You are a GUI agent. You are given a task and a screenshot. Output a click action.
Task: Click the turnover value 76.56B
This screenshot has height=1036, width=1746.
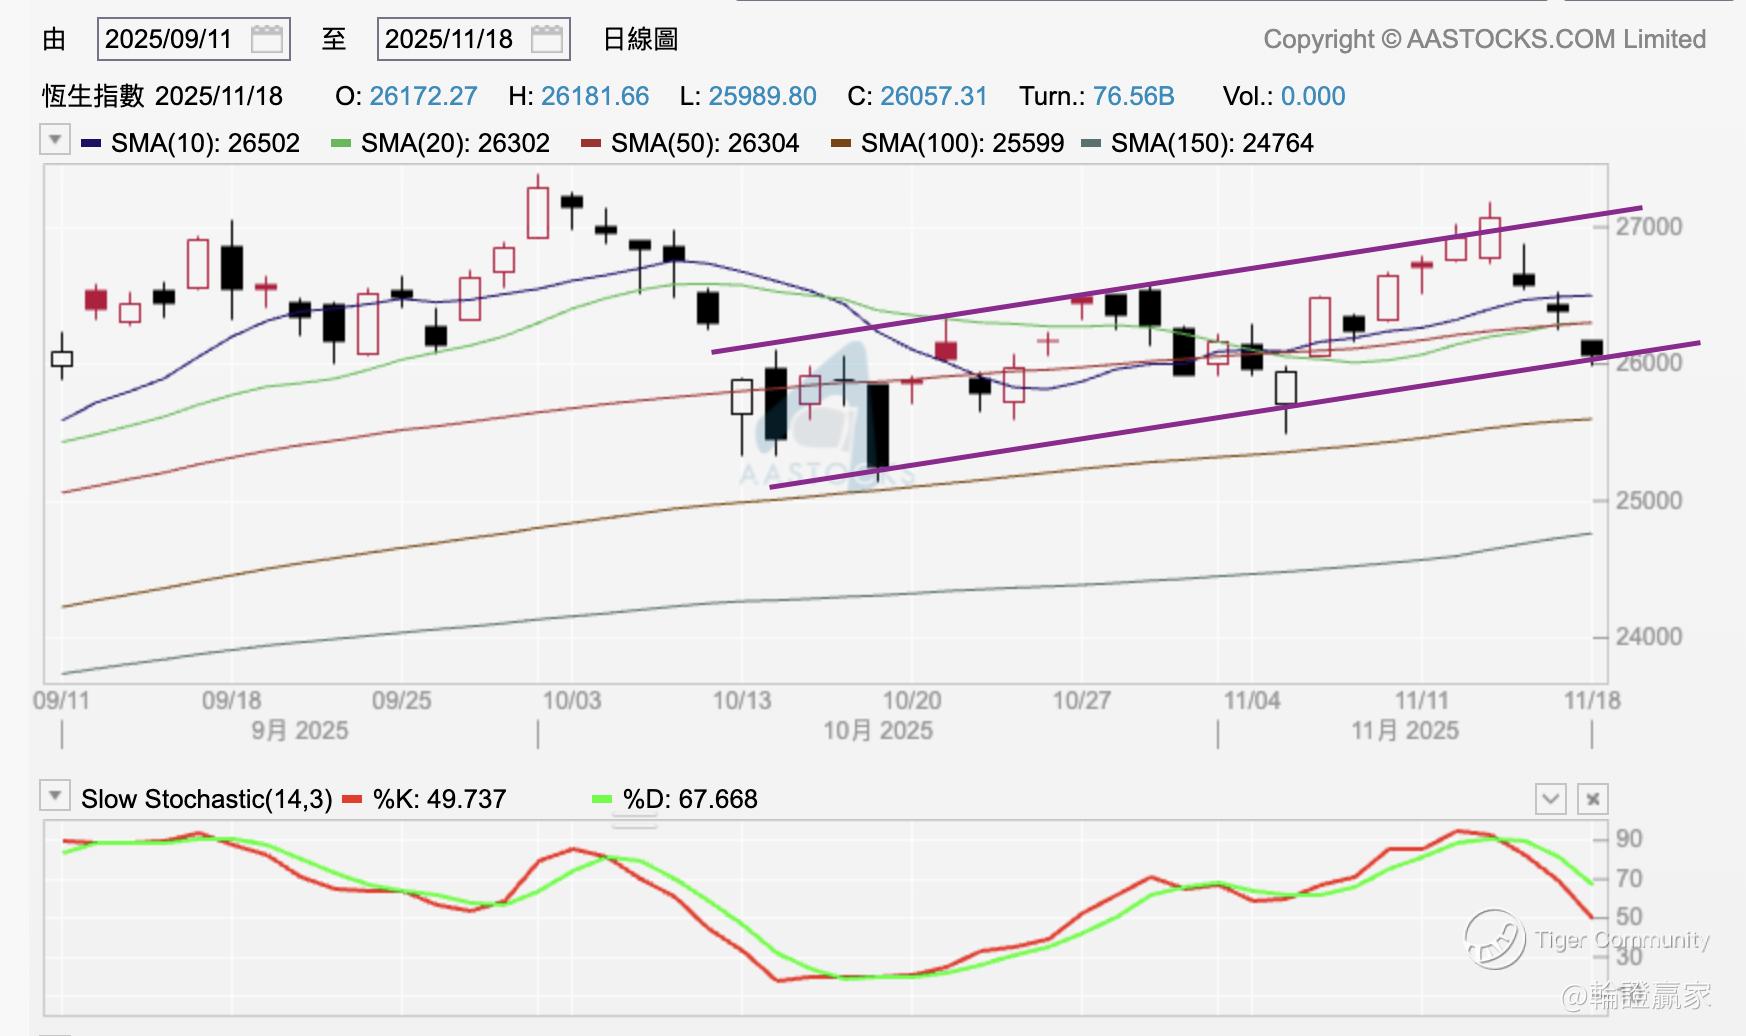pyautogui.click(x=1134, y=96)
